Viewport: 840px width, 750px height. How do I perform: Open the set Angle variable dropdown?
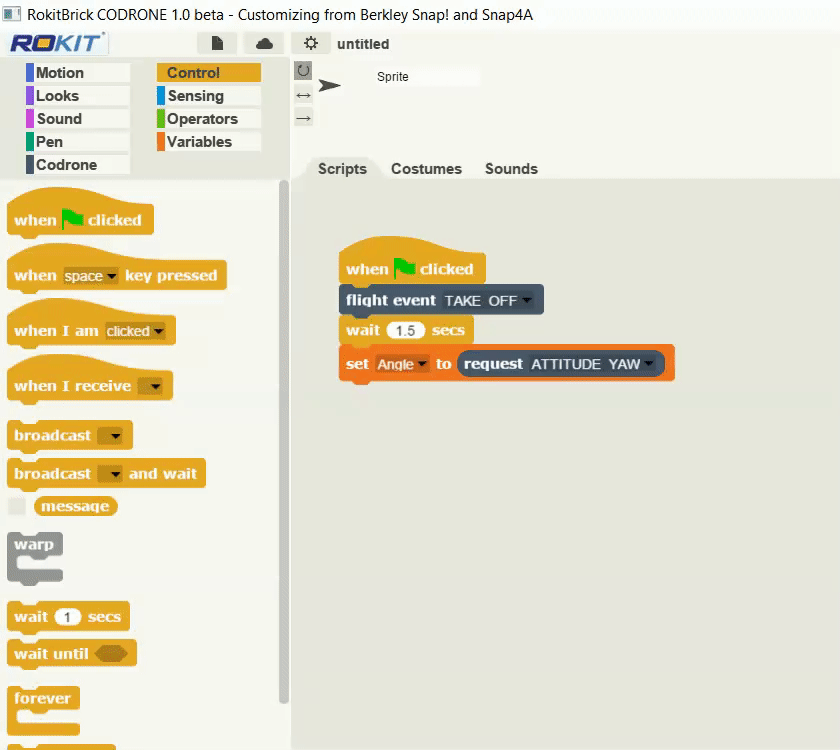pyautogui.click(x=402, y=364)
